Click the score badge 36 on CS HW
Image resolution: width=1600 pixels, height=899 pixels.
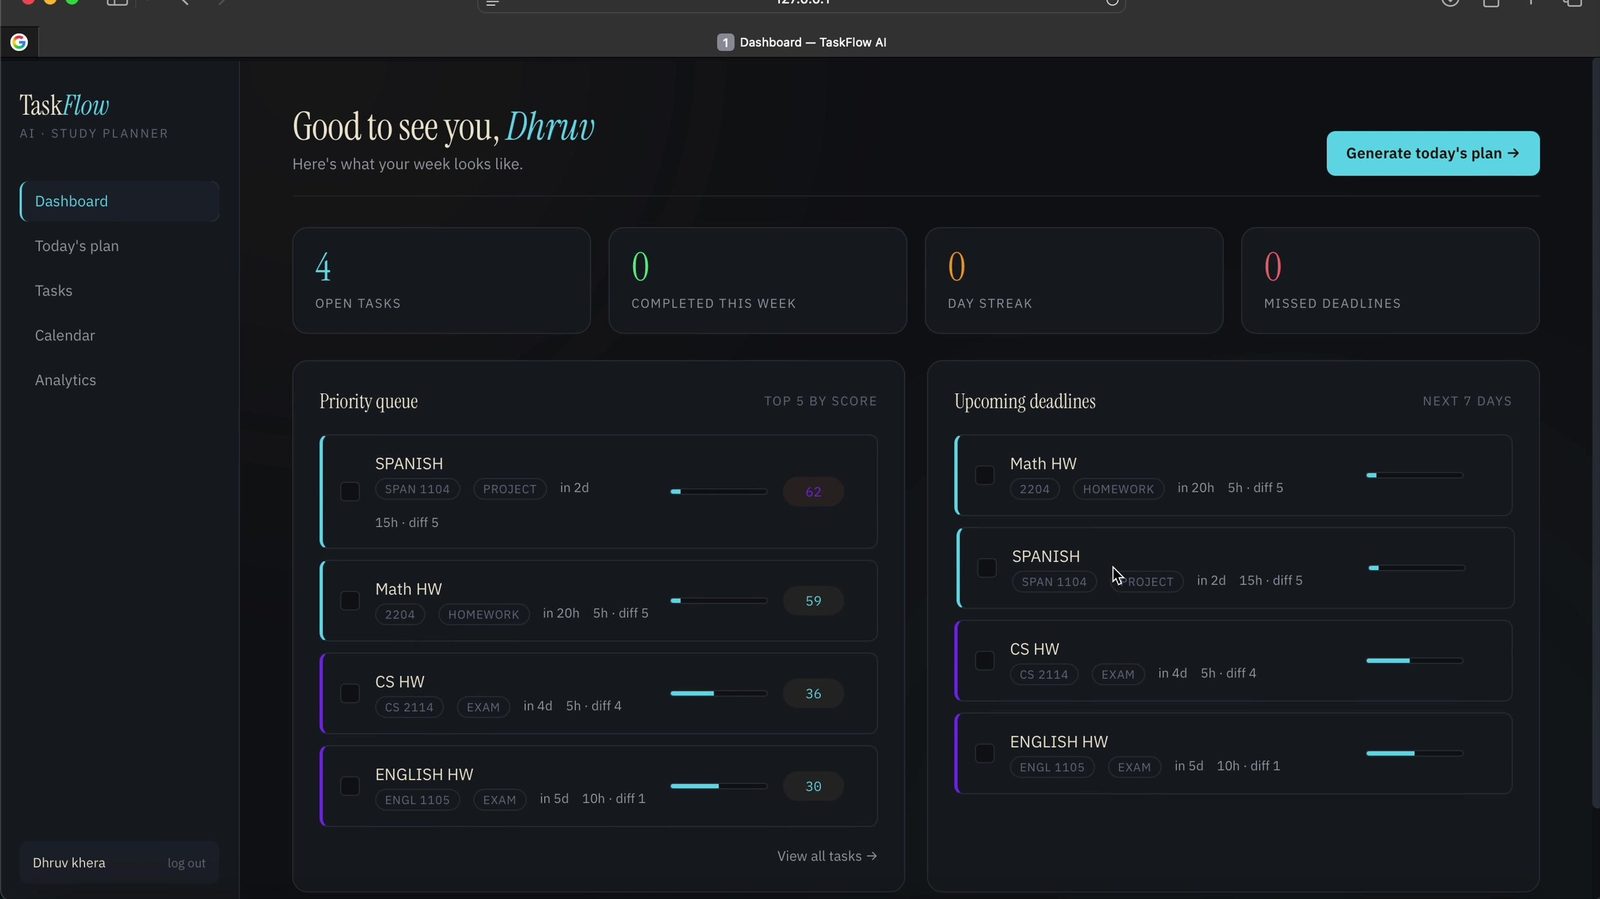[x=813, y=694]
